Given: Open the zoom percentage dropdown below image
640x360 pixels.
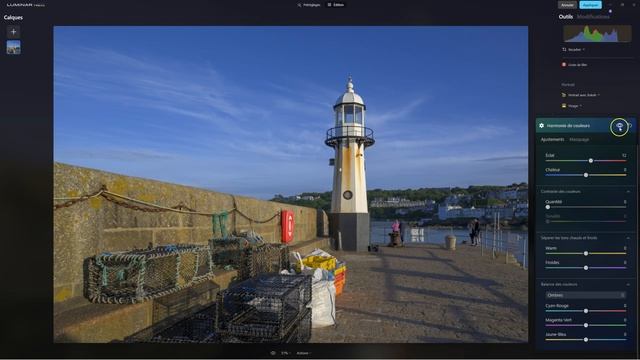Looking at the screenshot, I should 285,353.
